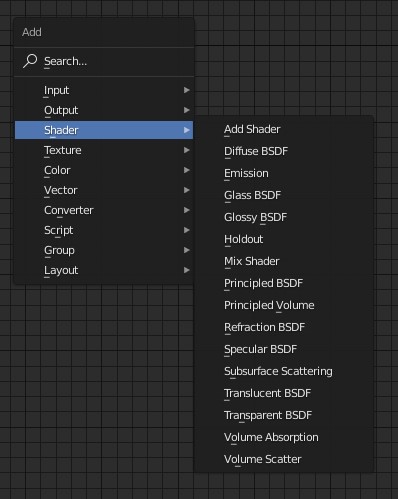Expand the Script submenu arrow
The height and width of the screenshot is (499, 398).
[187, 230]
